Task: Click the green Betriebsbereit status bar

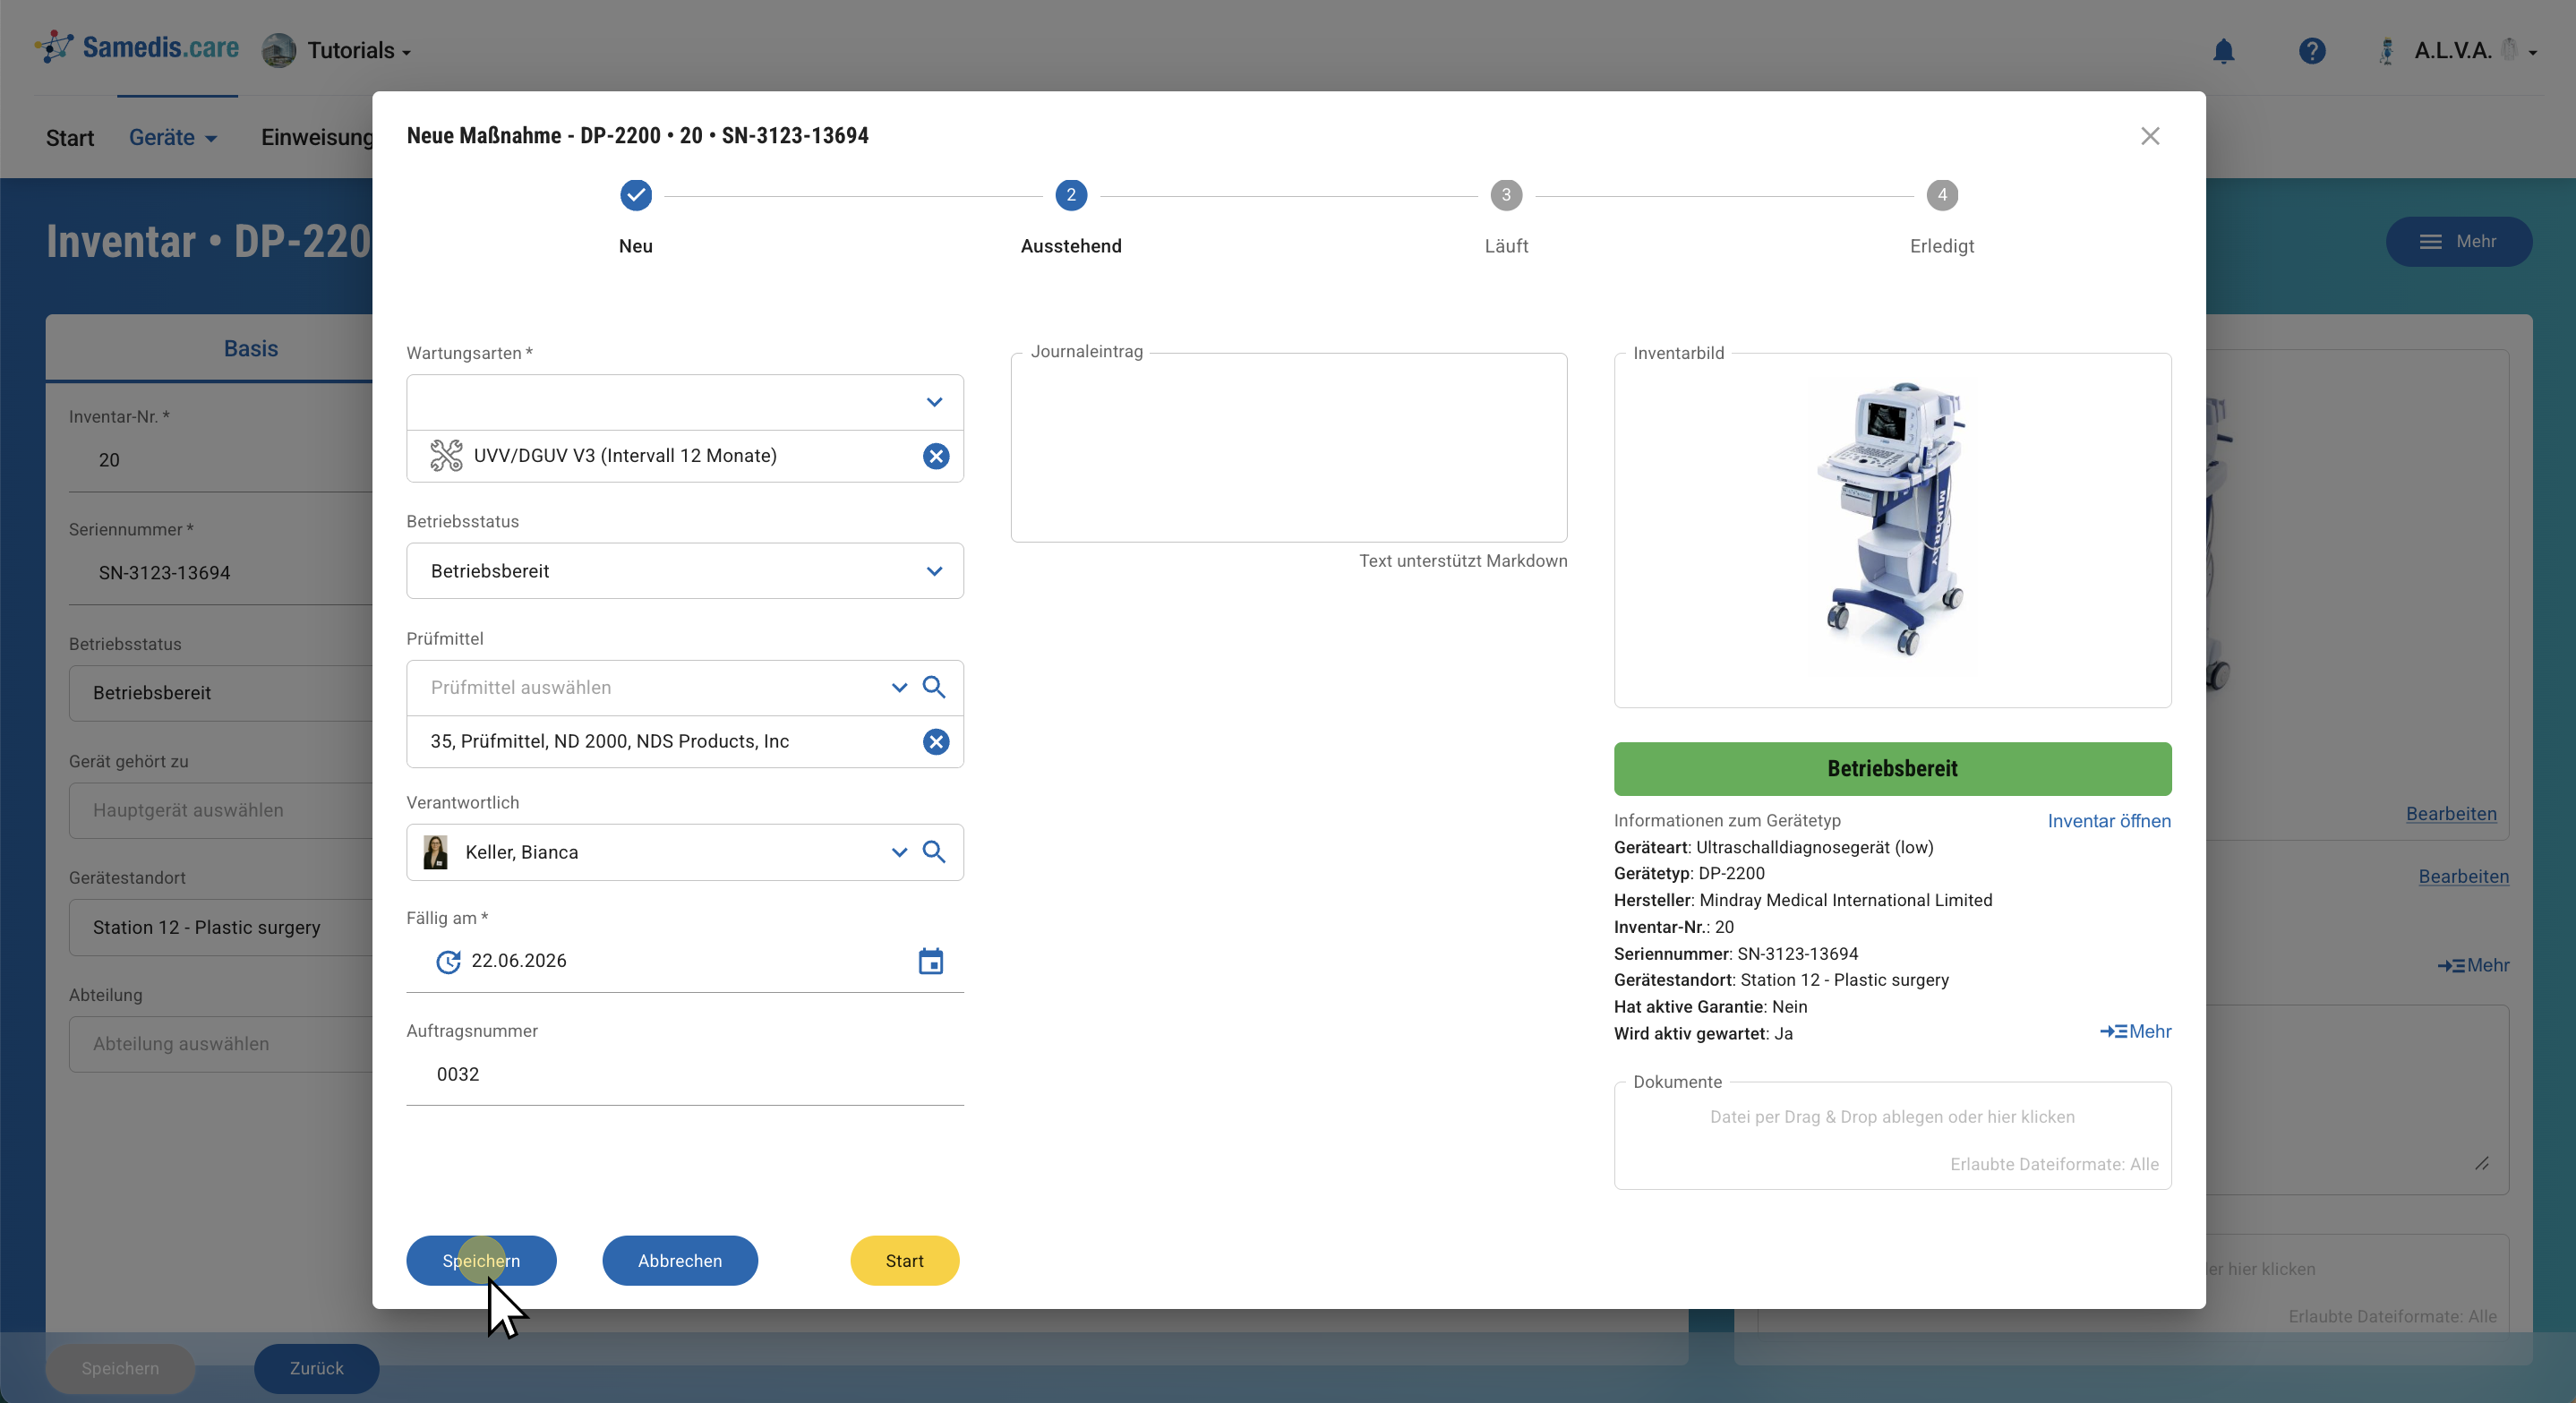Action: pyautogui.click(x=1891, y=768)
